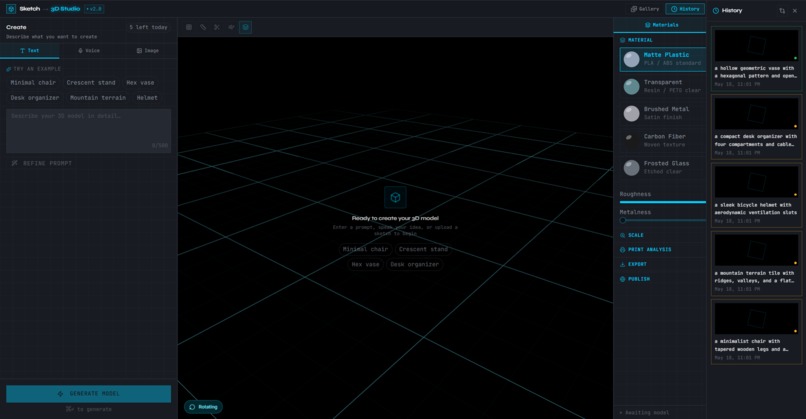Viewport: 806px width, 419px height.
Task: Select the Carbon Fiber Woven texture label
Action: (665, 140)
